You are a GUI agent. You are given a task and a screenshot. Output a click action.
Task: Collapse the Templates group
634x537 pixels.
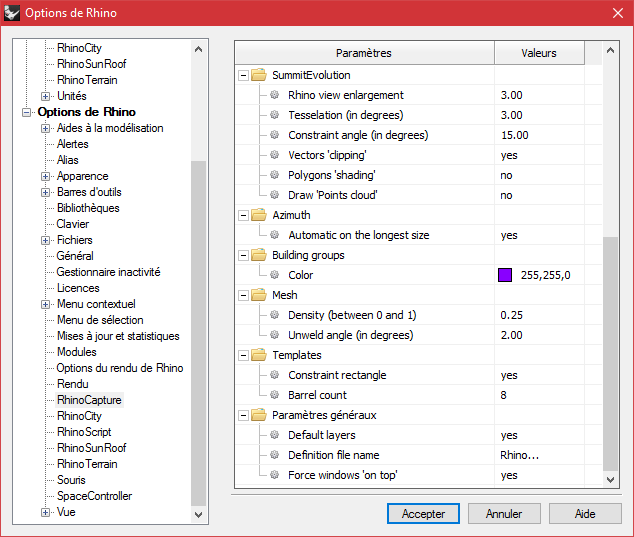243,355
